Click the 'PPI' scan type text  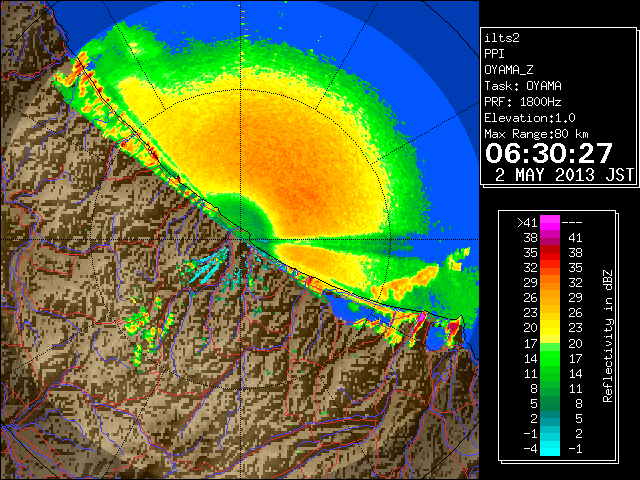tap(494, 54)
